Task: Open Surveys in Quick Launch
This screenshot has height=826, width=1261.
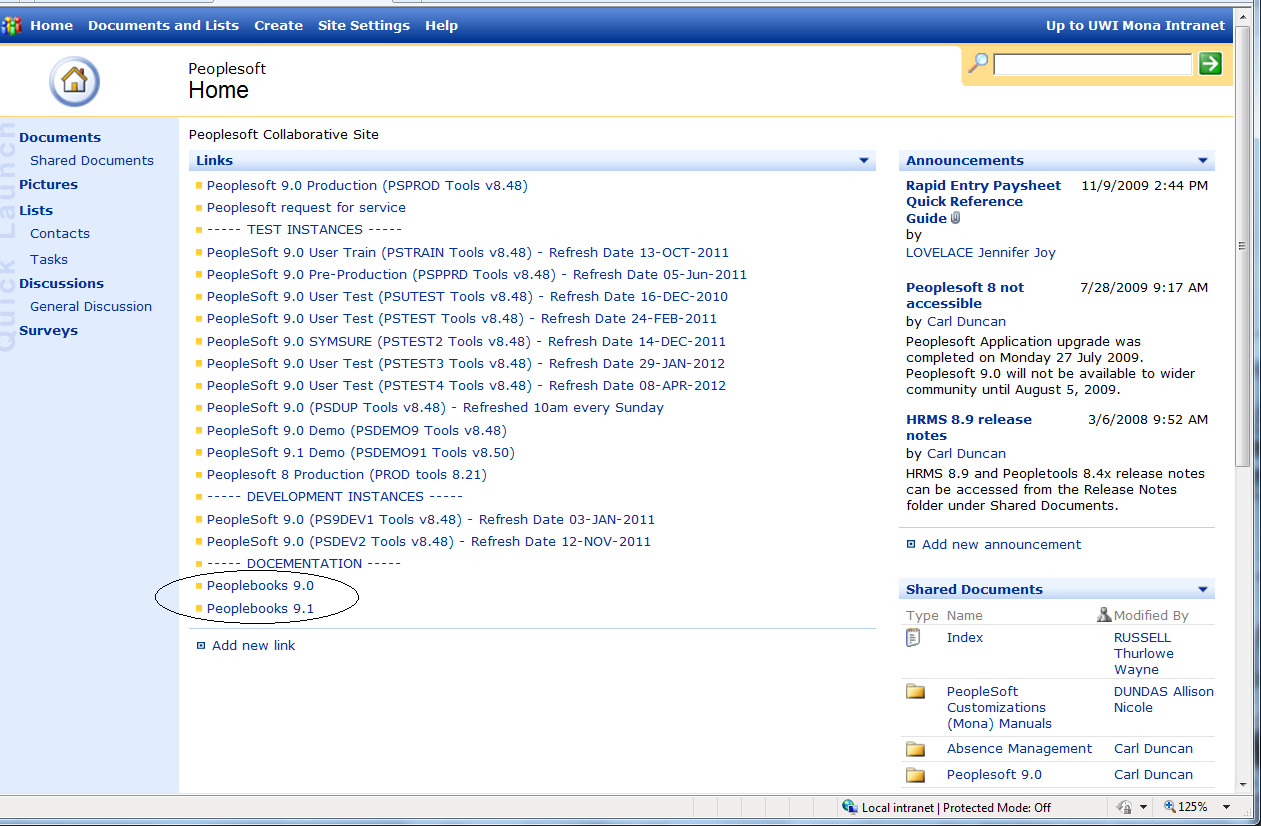Action: (x=48, y=331)
